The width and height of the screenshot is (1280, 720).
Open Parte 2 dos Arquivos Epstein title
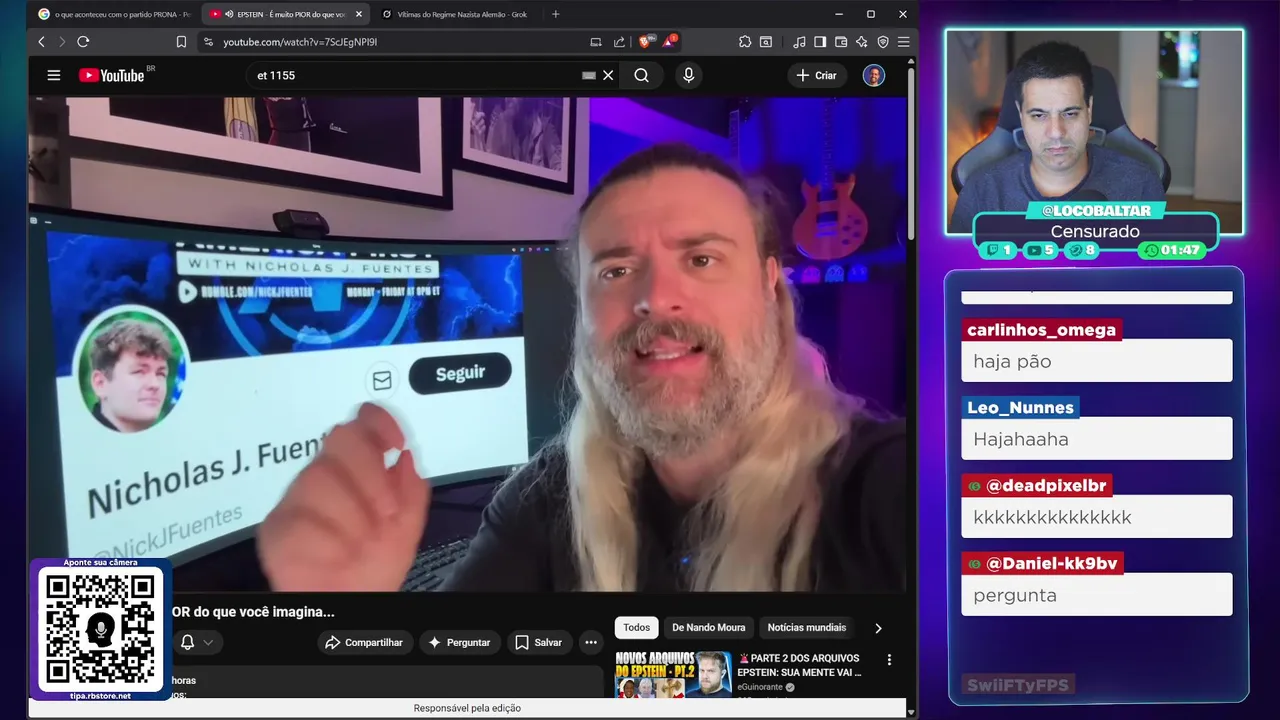(800, 665)
